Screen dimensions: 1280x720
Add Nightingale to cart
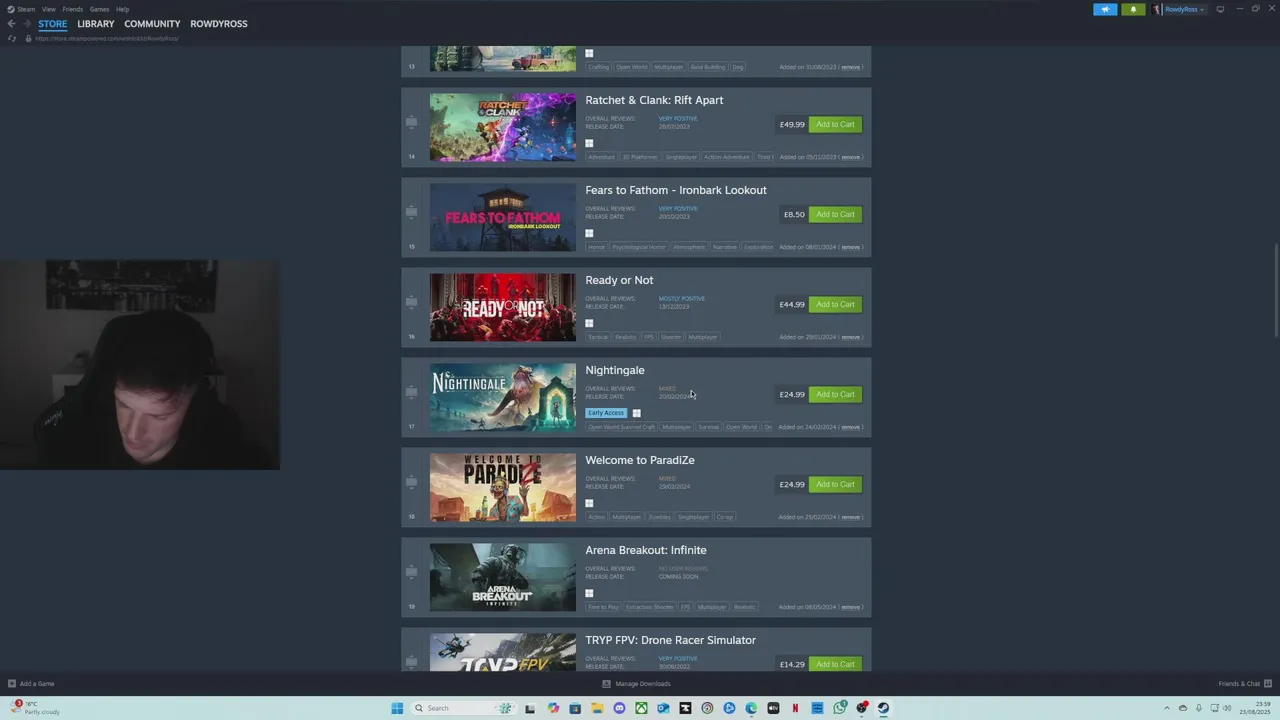pyautogui.click(x=835, y=394)
